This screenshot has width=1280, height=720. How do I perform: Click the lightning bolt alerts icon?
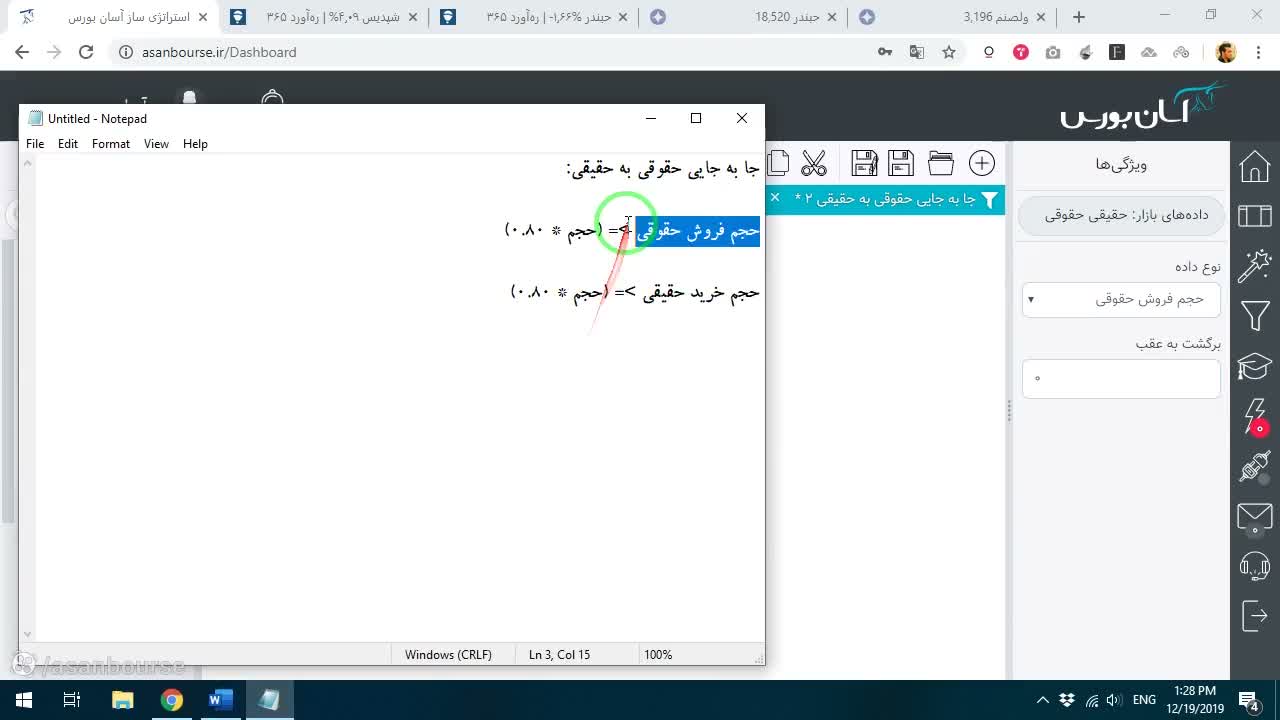coord(1254,416)
